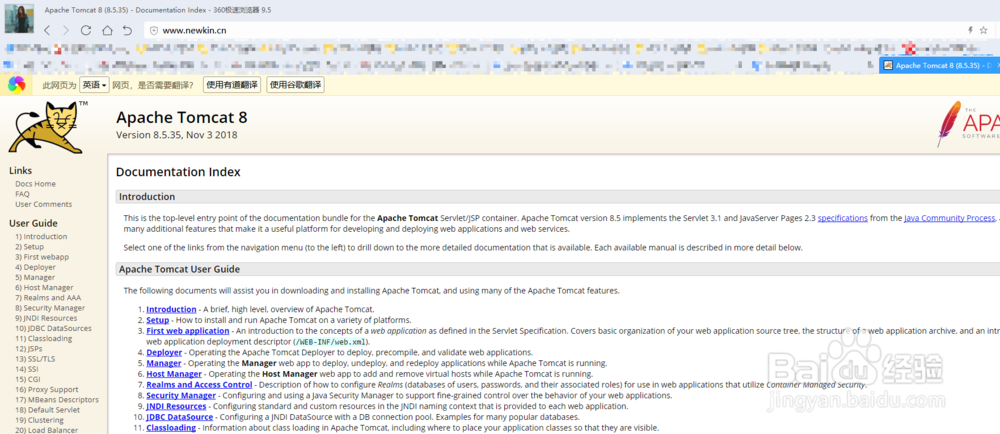This screenshot has height=434, width=1000.
Task: Click the Version 8.5.35, Nov 3 2018 text
Action: click(177, 135)
